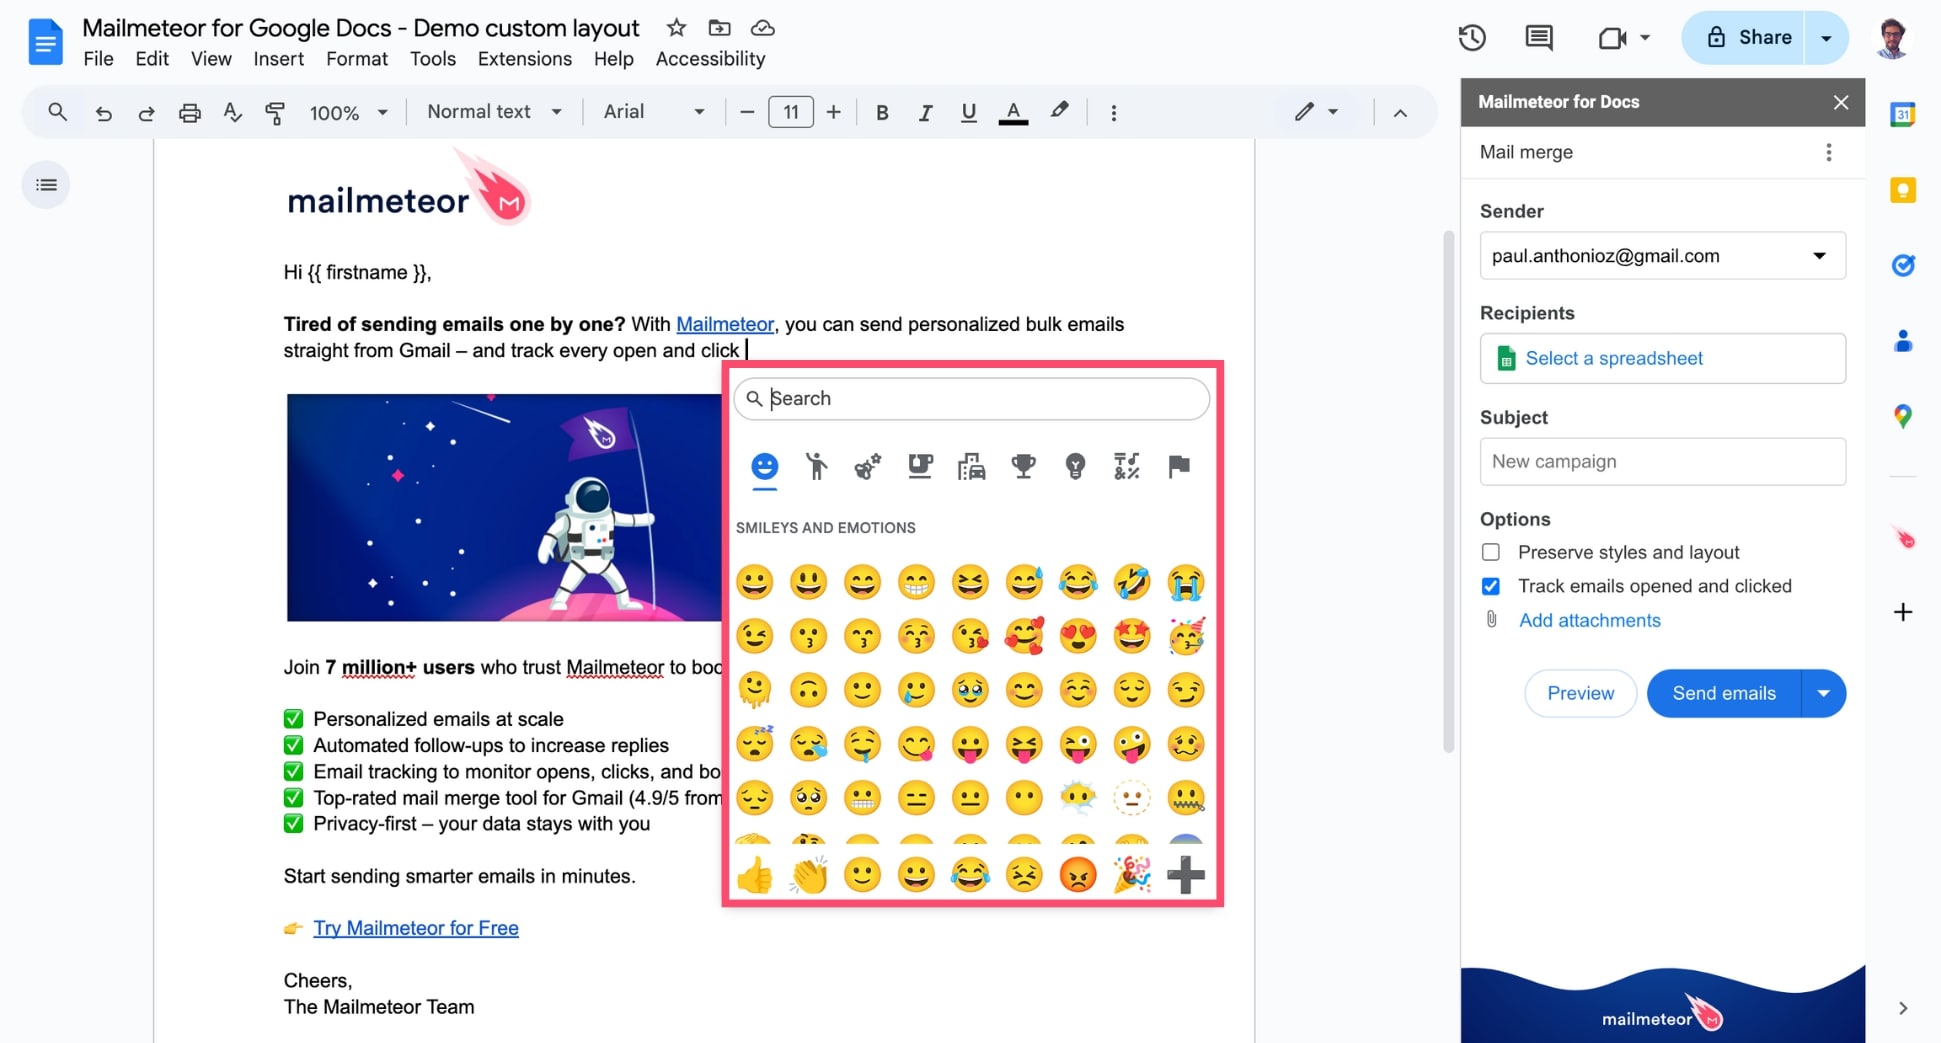Viewport: 1941px width, 1043px height.
Task: Insert the thumbs up emoji
Action: [x=755, y=875]
